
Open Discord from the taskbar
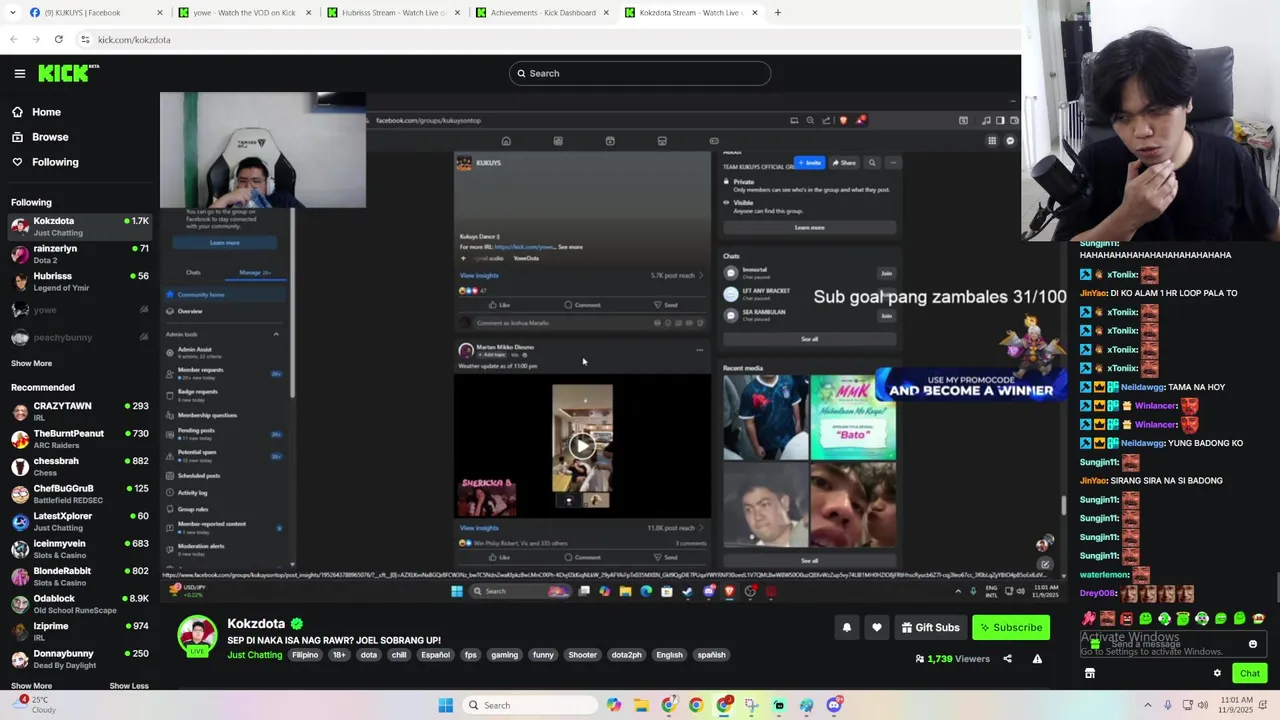coord(833,705)
